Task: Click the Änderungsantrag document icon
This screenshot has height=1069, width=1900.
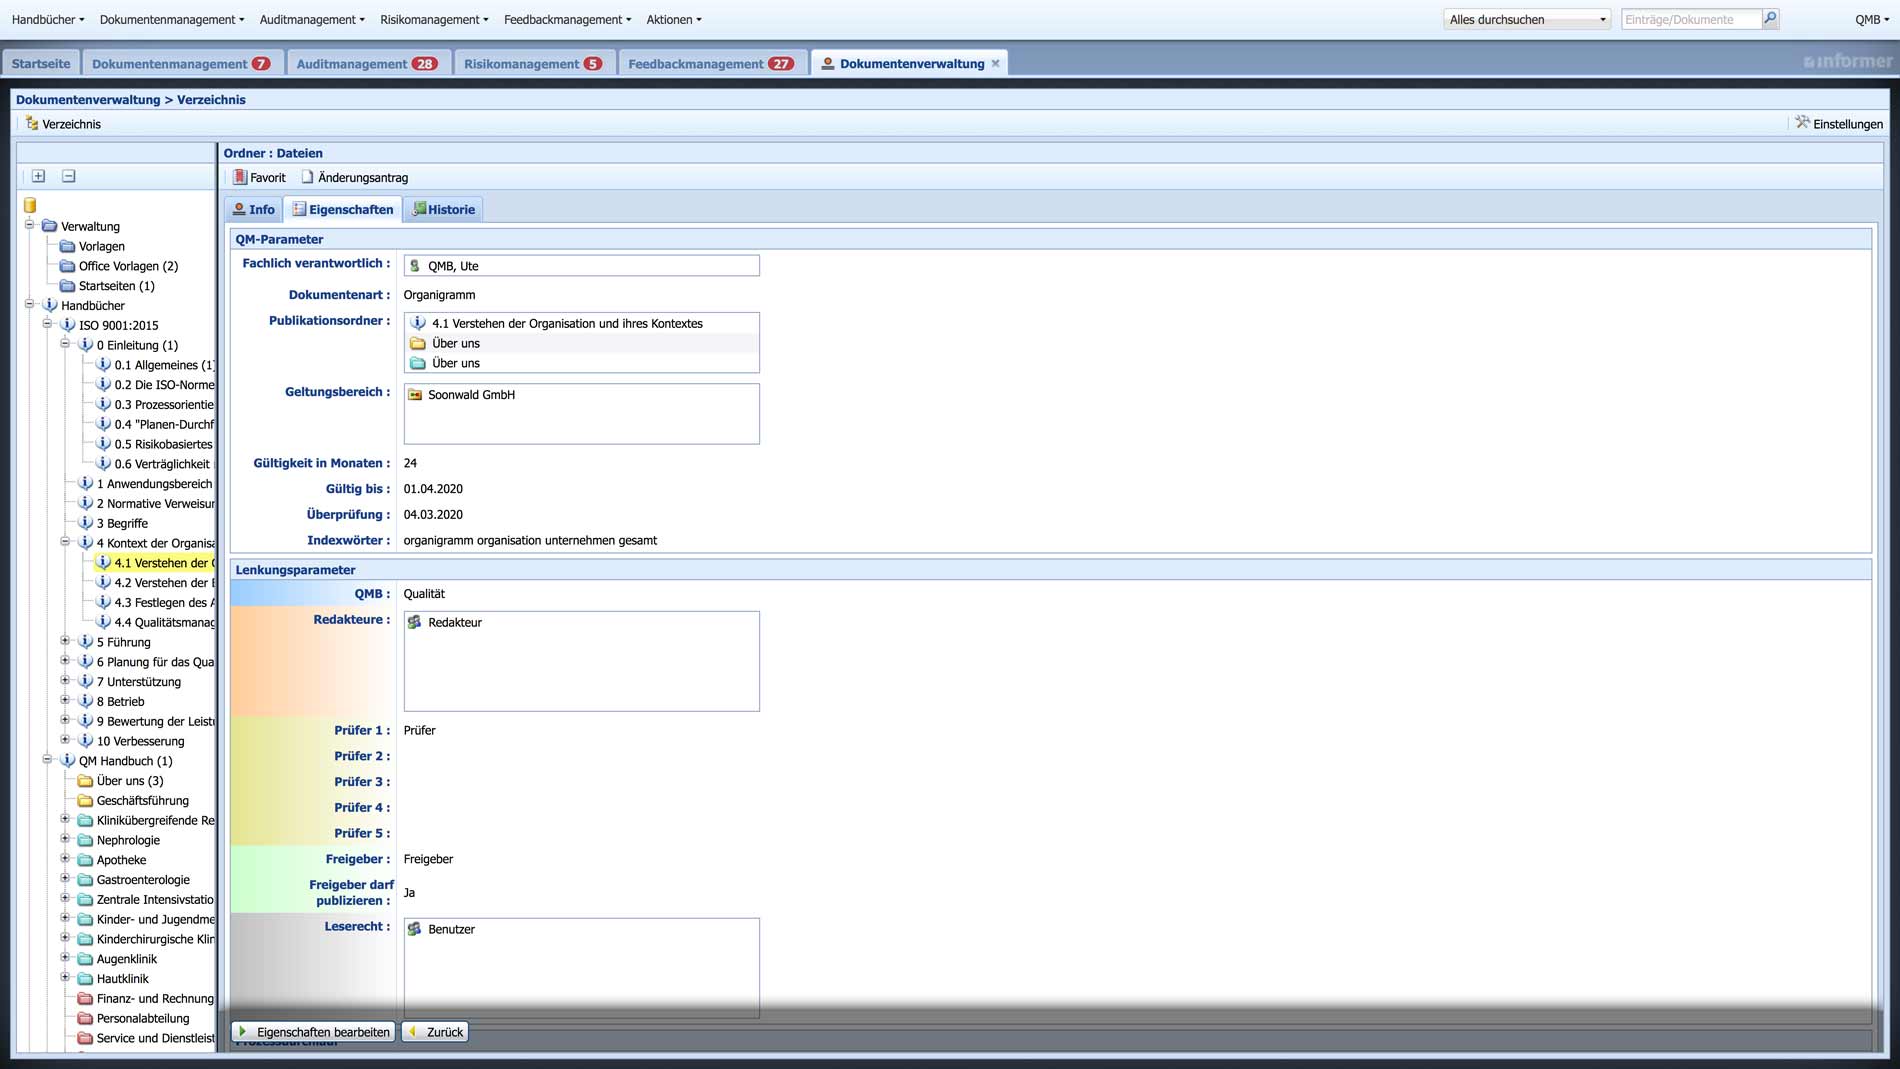Action: click(308, 177)
